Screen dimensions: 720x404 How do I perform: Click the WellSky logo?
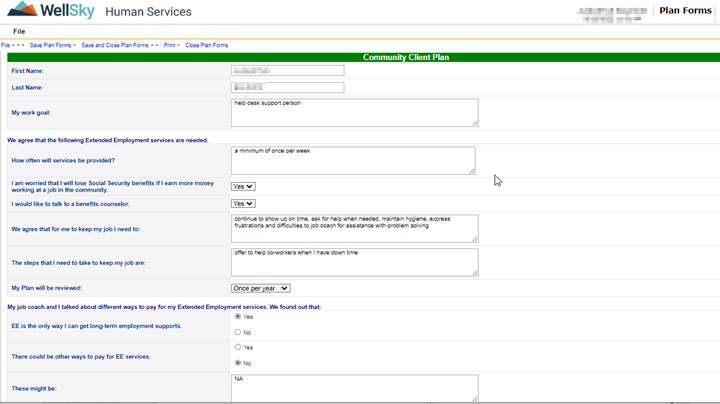[50, 12]
